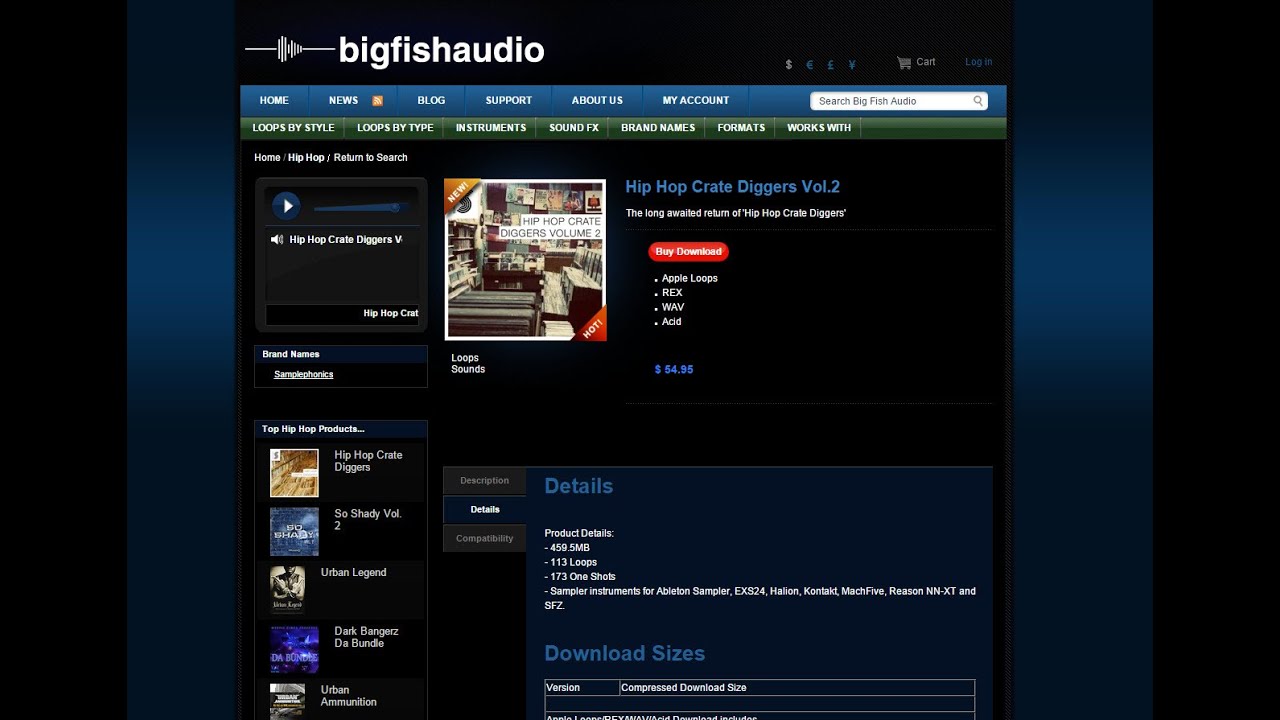Click Urban Ammunition title link
Viewport: 1280px width, 720px height.
pos(348,696)
